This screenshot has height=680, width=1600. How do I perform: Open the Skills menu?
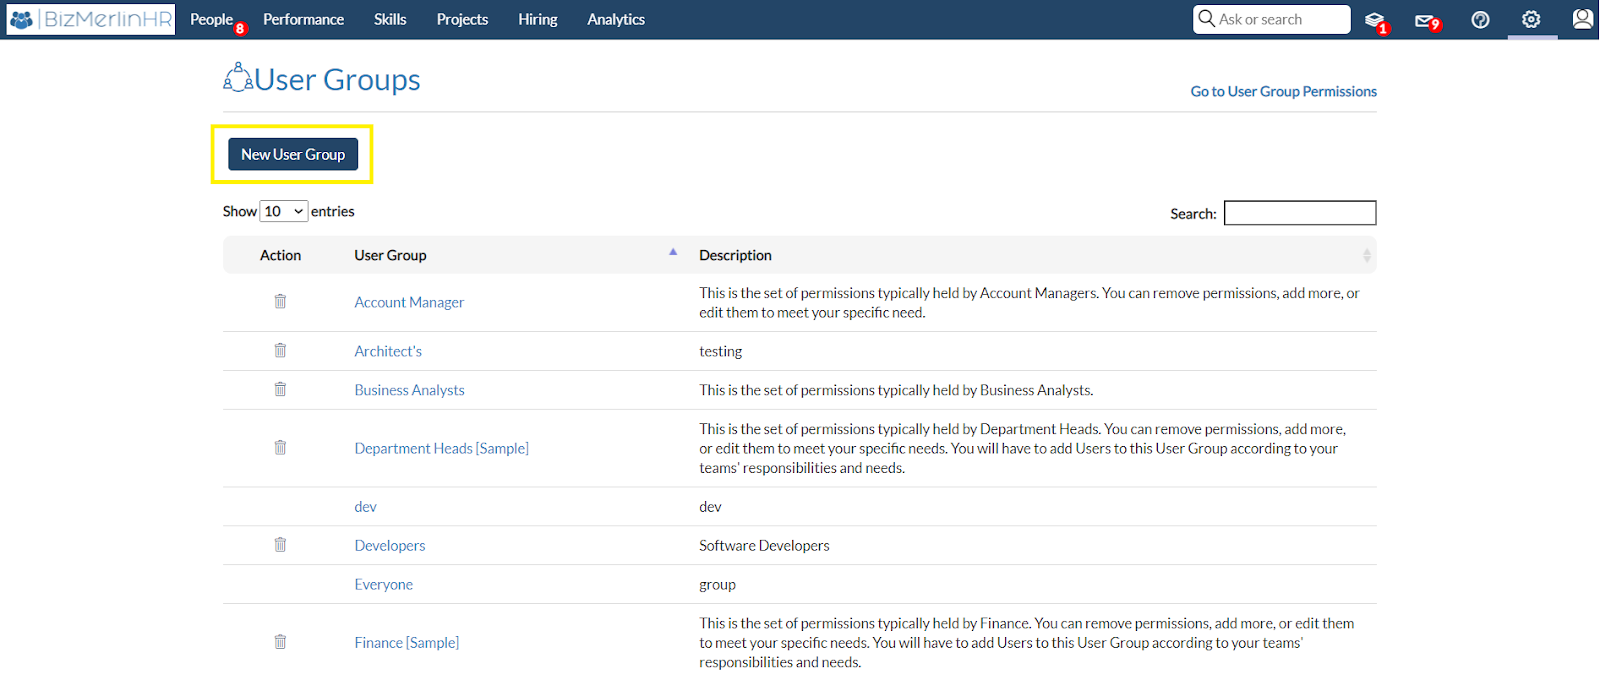pos(390,19)
